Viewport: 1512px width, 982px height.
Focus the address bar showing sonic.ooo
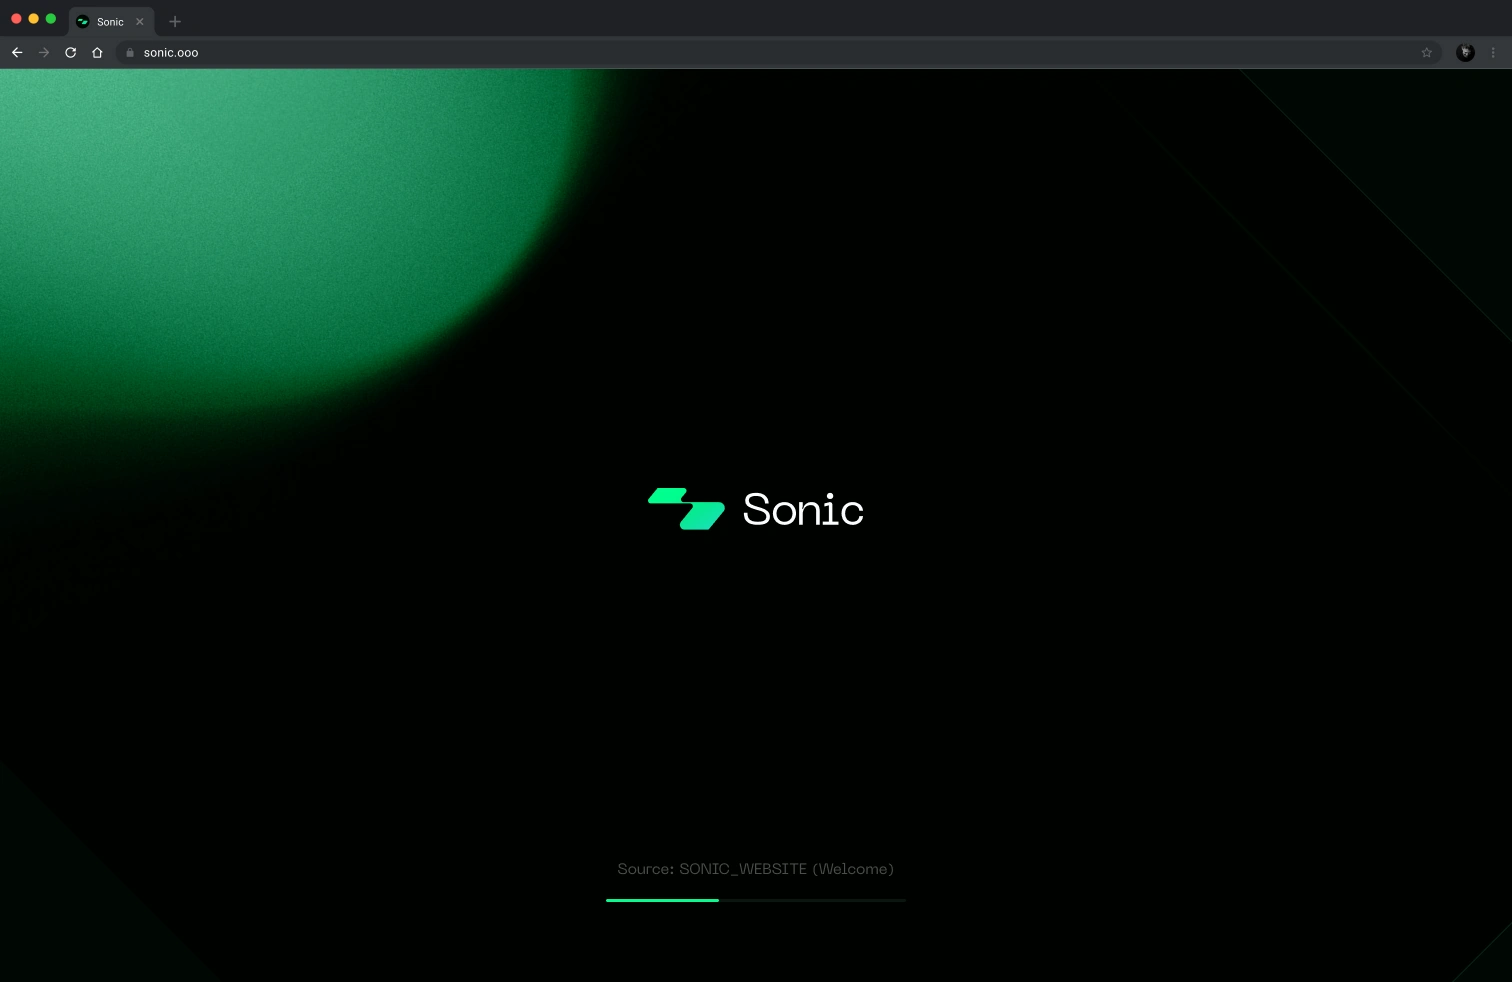pyautogui.click(x=779, y=53)
